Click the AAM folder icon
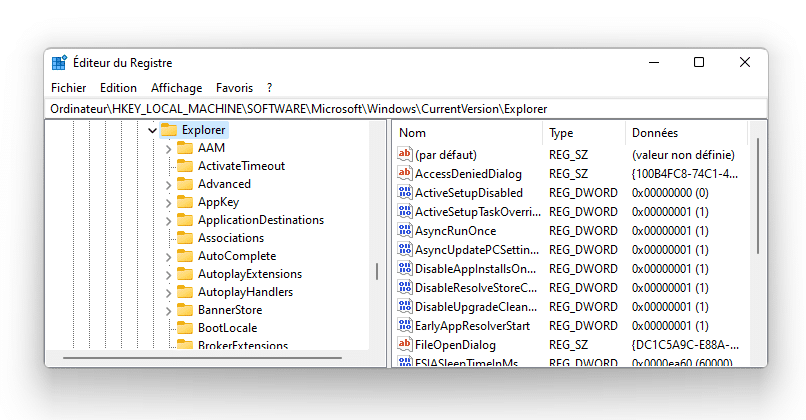The height and width of the screenshot is (420, 806). coord(185,148)
